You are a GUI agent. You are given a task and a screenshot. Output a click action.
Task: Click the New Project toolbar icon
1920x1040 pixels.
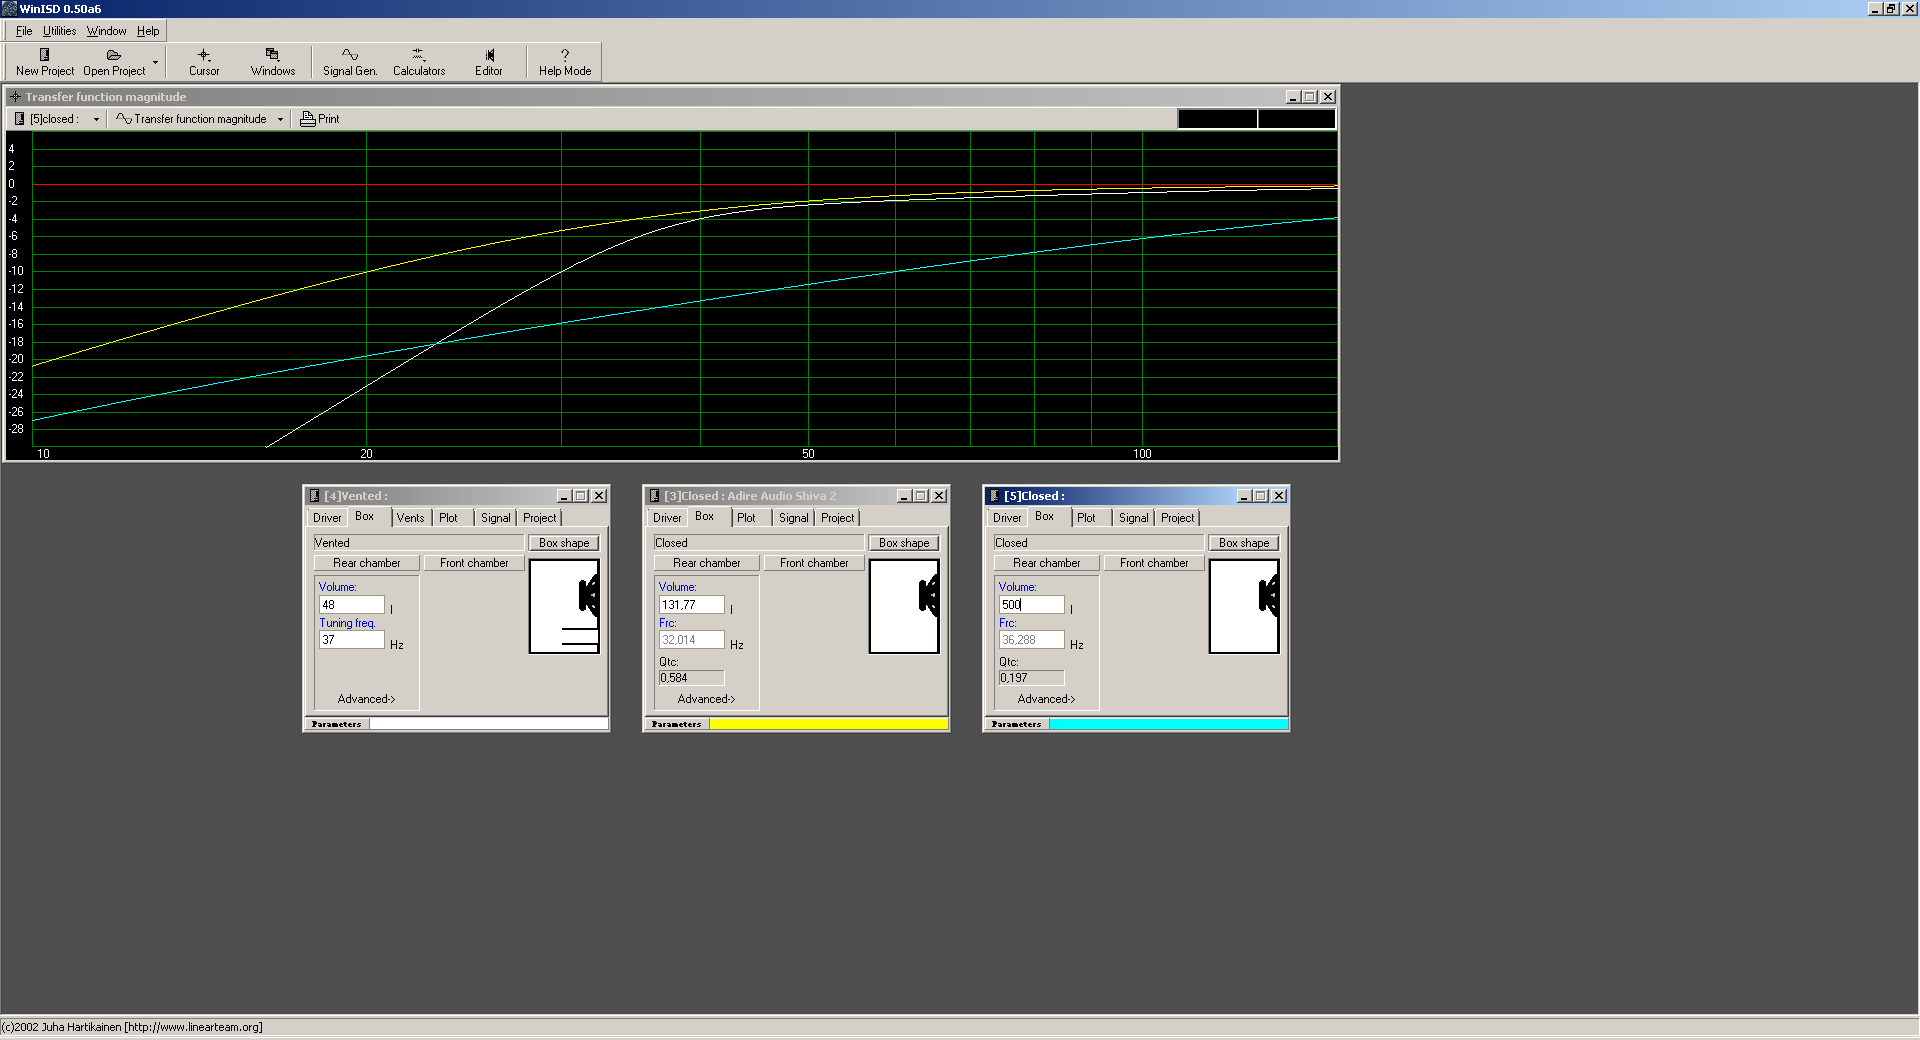click(x=44, y=56)
